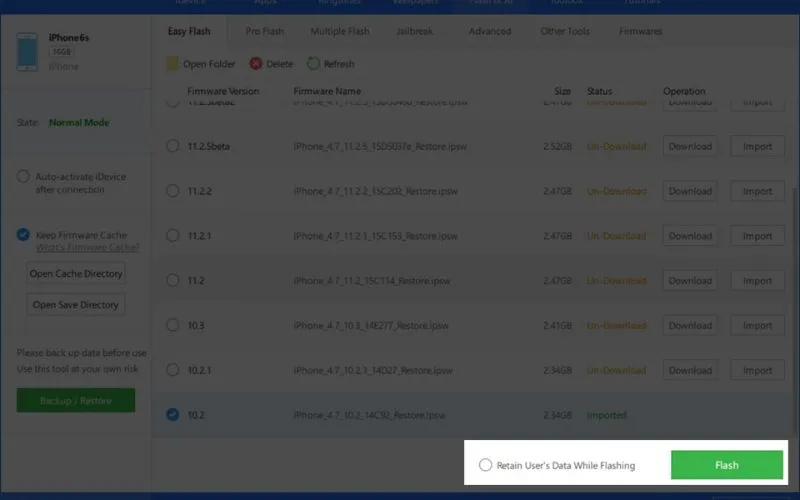Import the 10.3 firmware file
The image size is (800, 500).
coord(757,325)
